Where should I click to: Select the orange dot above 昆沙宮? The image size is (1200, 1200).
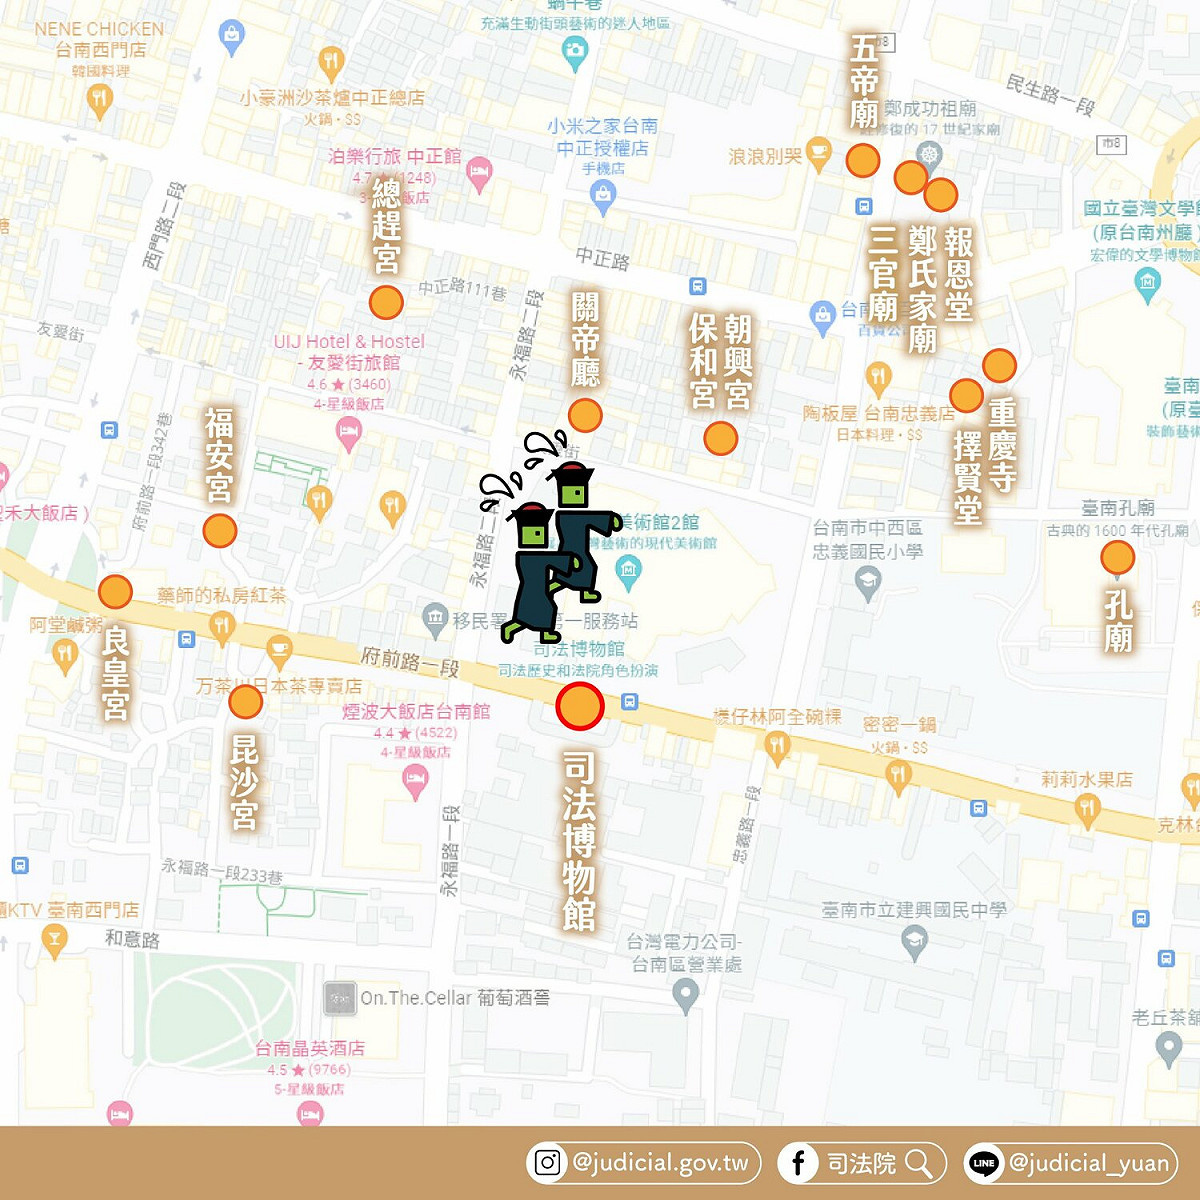coord(245,701)
